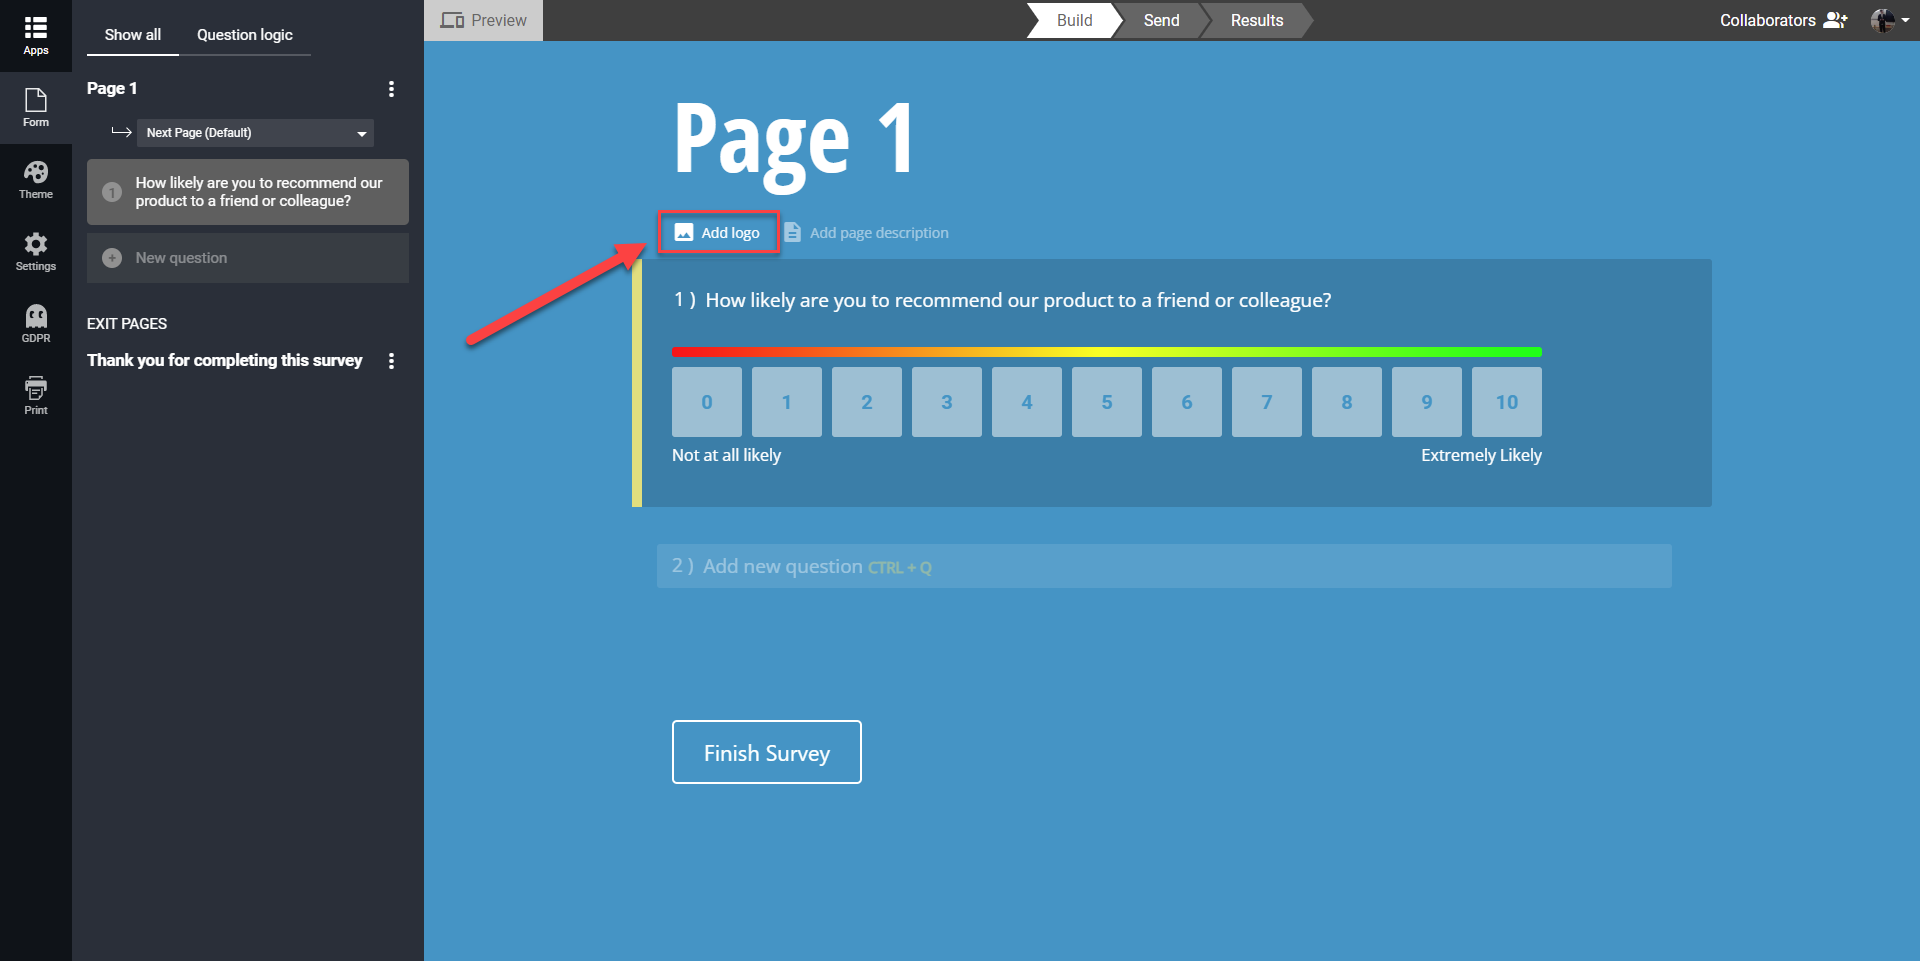Select the recommend question in sidebar list
1920x961 pixels.
248,192
